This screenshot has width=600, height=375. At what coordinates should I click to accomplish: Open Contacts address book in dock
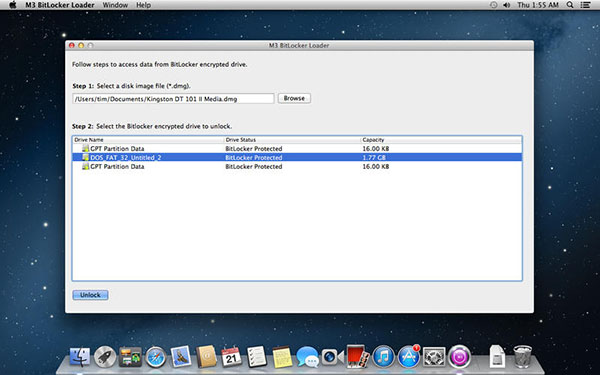pos(206,357)
